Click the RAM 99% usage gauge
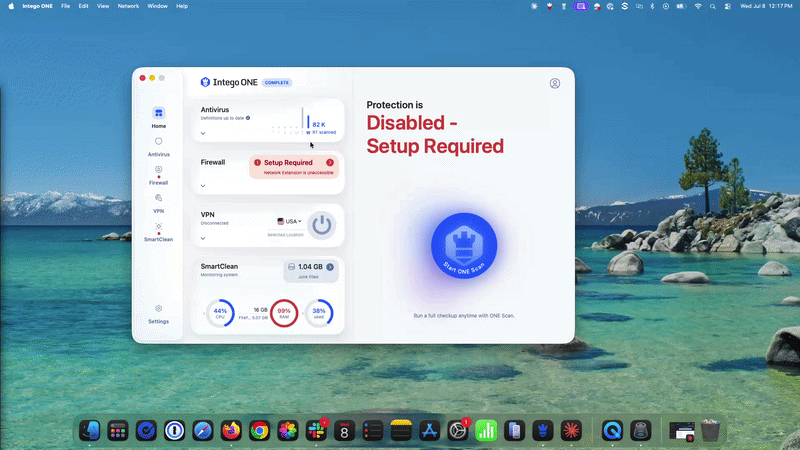The image size is (800, 450). [x=284, y=313]
